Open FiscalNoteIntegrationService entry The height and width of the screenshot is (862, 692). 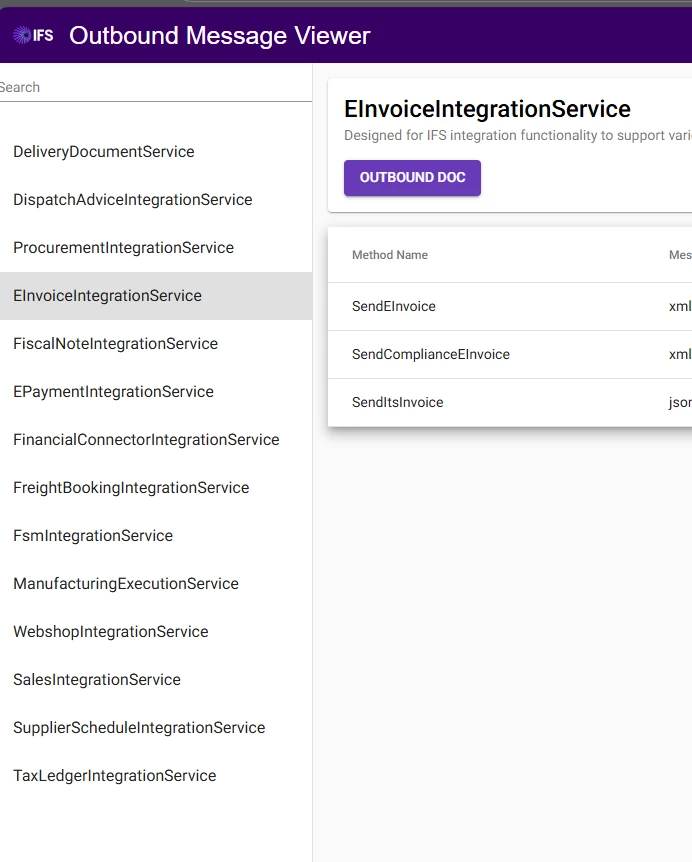click(x=156, y=344)
